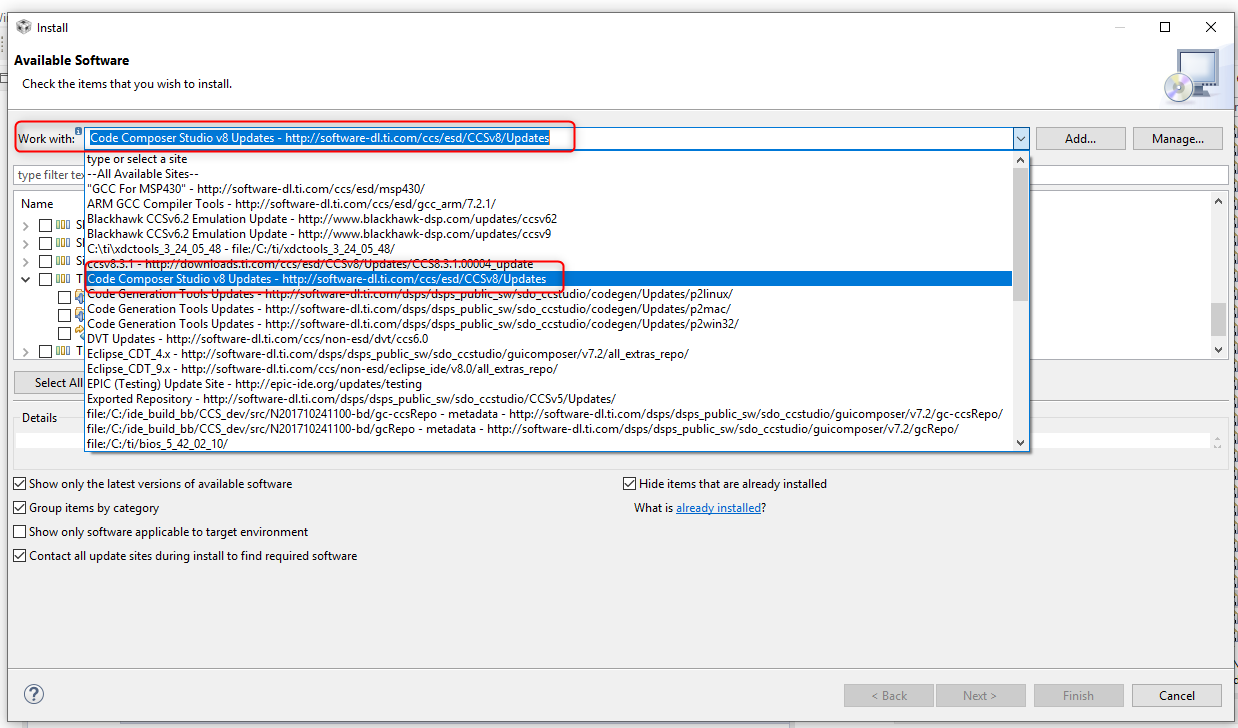Screen dimensions: 1238x728
Task: Select Exported Repository CCSv5 Updates entry
Action: tap(548, 399)
